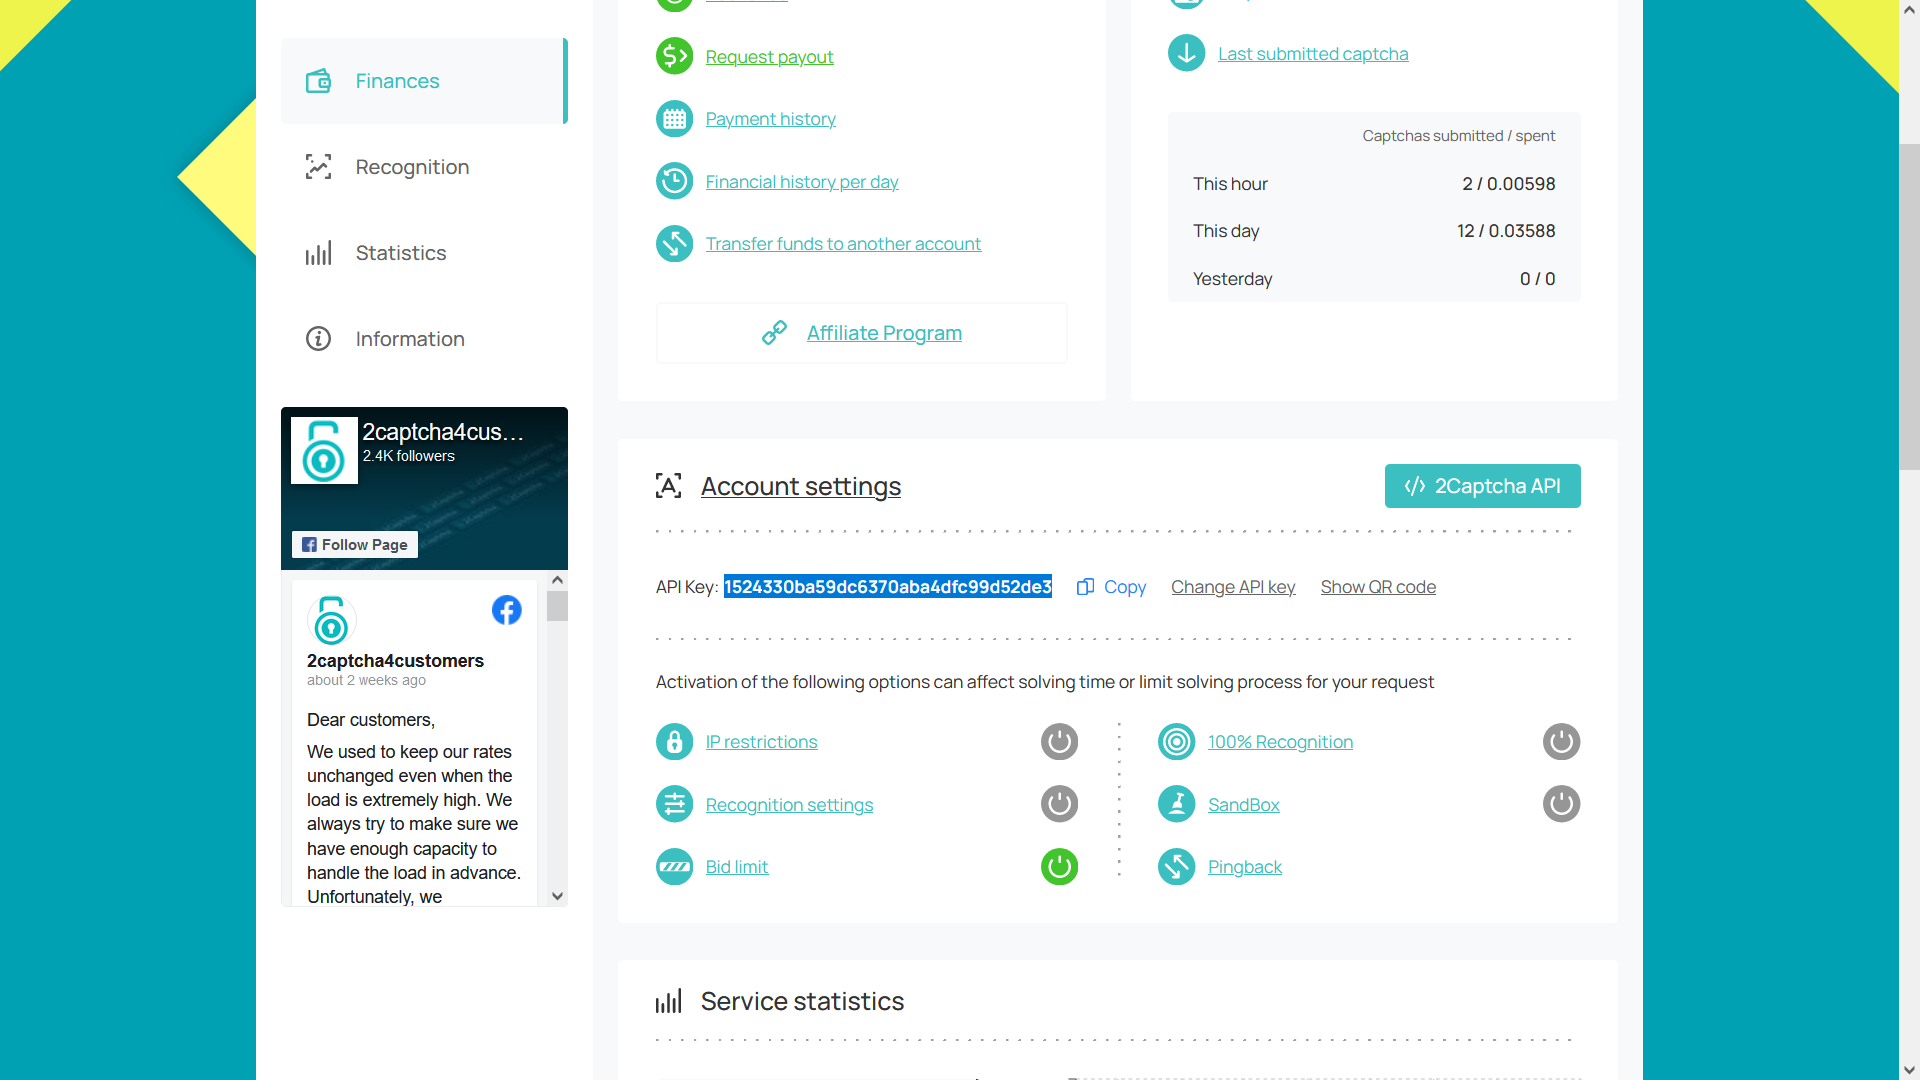Click the Statistics bar-chart icon

318,252
